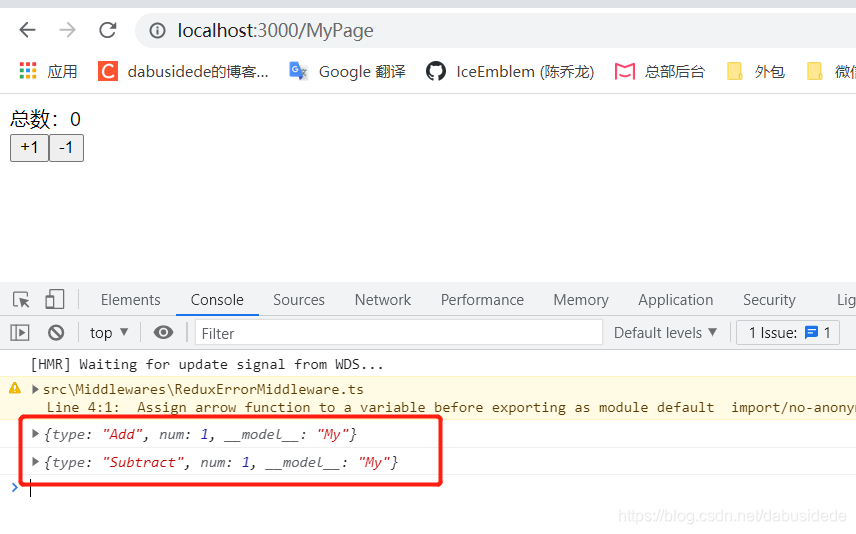The image size is (856, 534).
Task: Open the IceEmblem (陈乔龙) GitHub bookmark
Action: 509,72
